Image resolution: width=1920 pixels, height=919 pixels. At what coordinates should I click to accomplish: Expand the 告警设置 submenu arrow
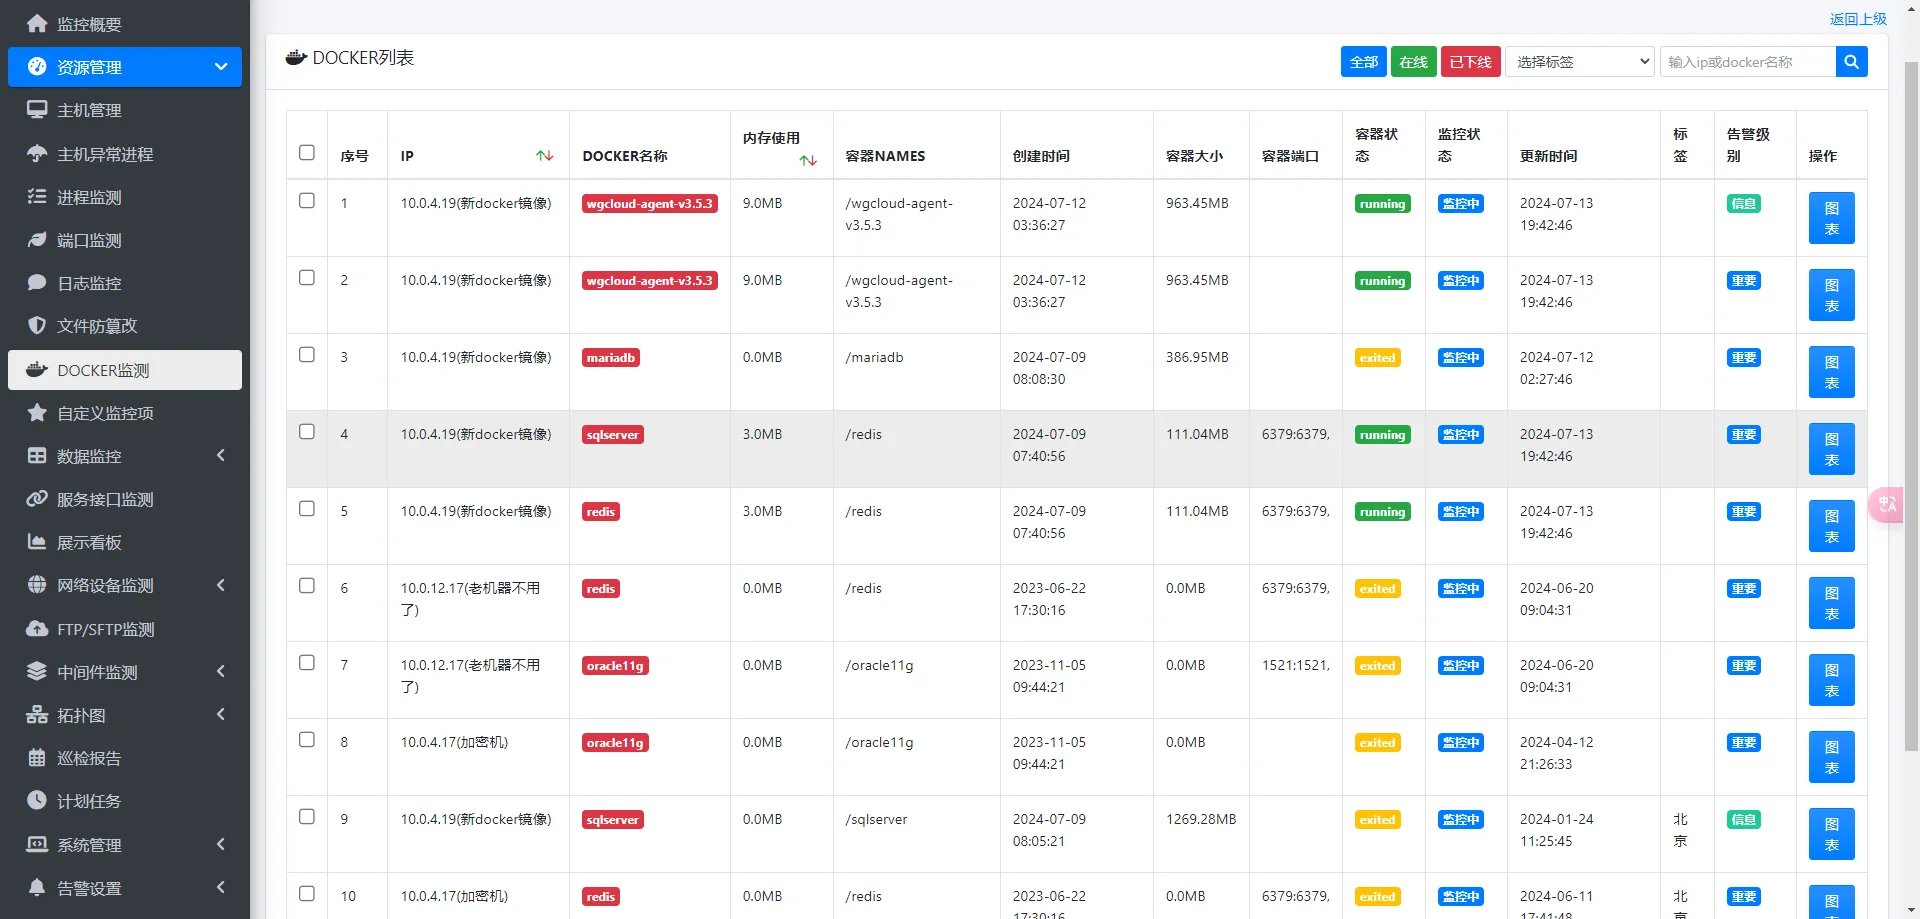click(221, 887)
